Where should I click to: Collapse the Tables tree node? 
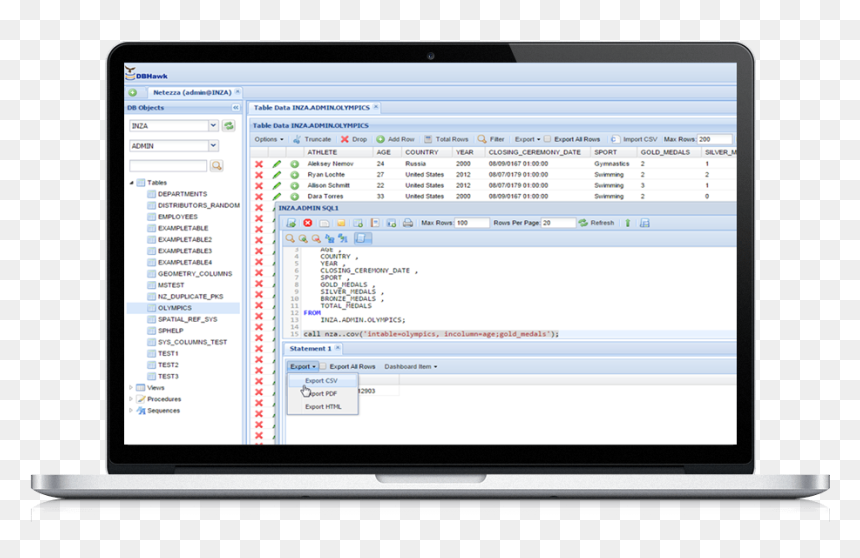tap(132, 183)
